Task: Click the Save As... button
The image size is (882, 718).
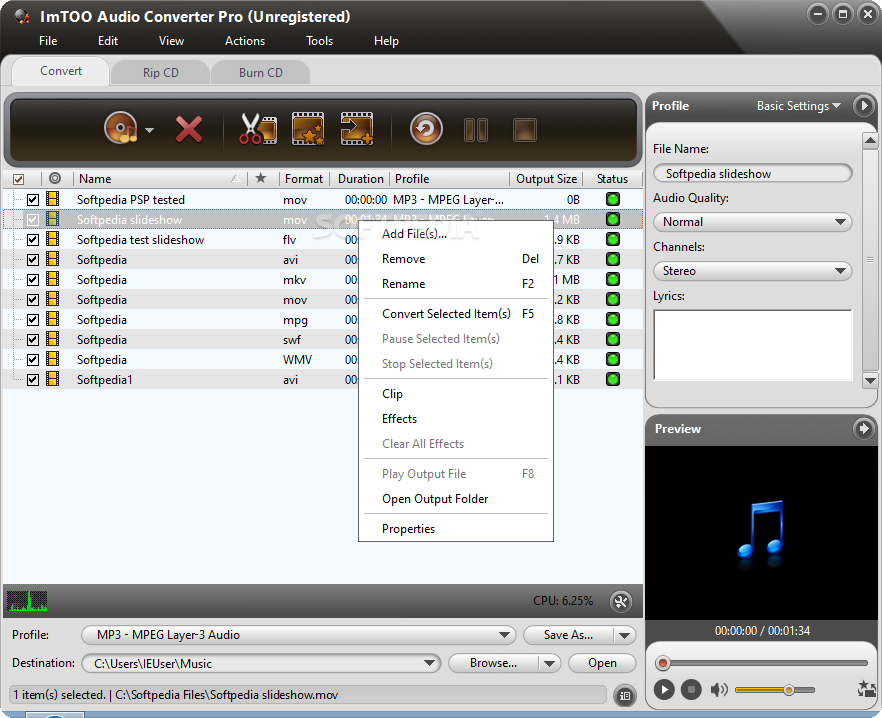Action: (x=568, y=635)
